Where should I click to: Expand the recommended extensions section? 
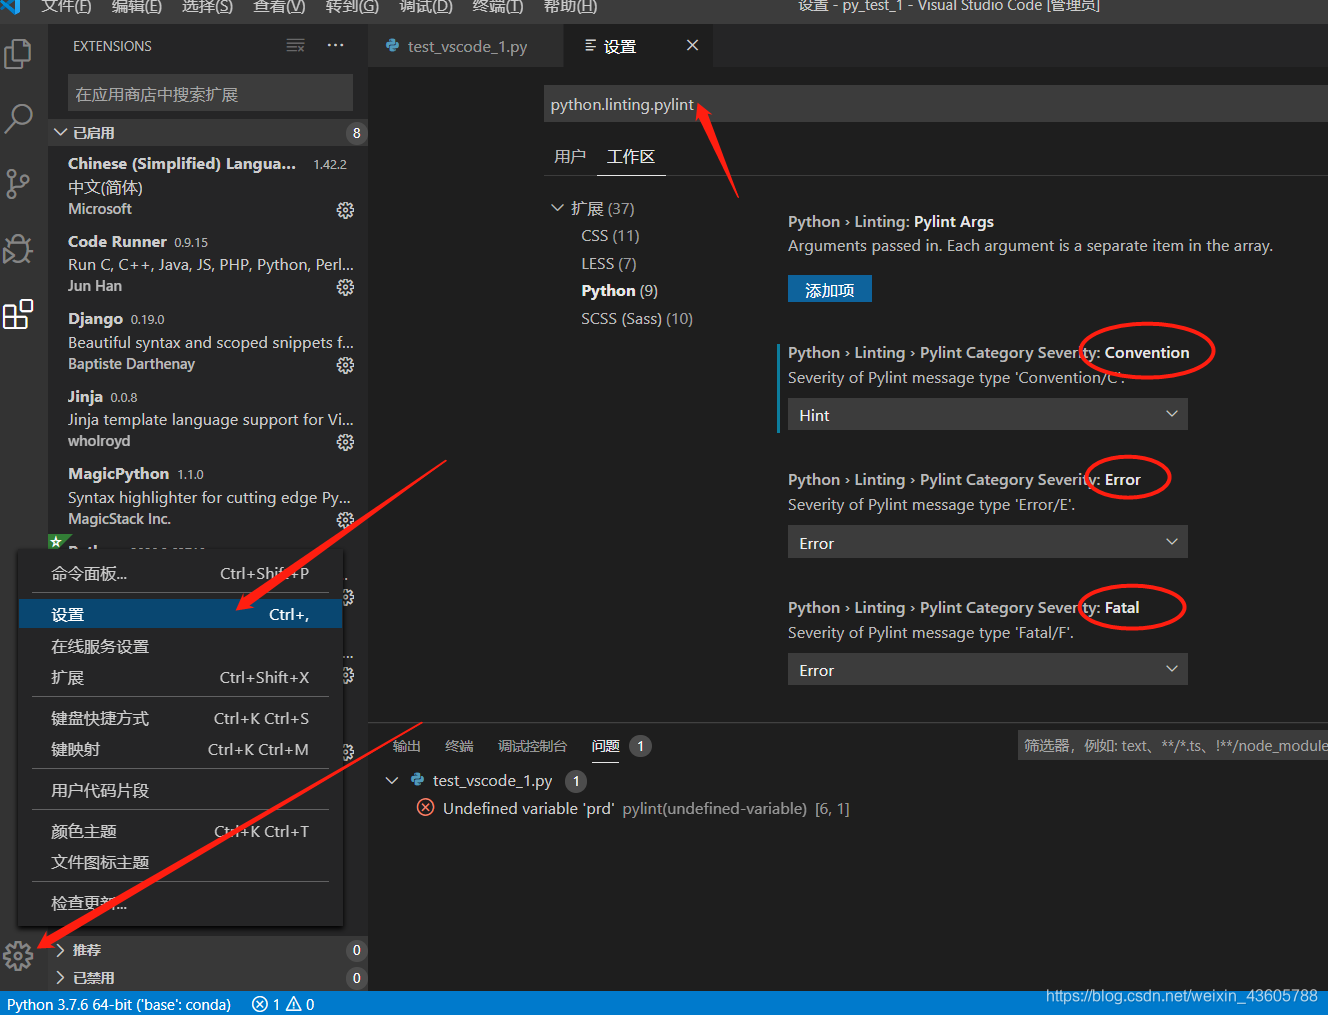[x=61, y=949]
